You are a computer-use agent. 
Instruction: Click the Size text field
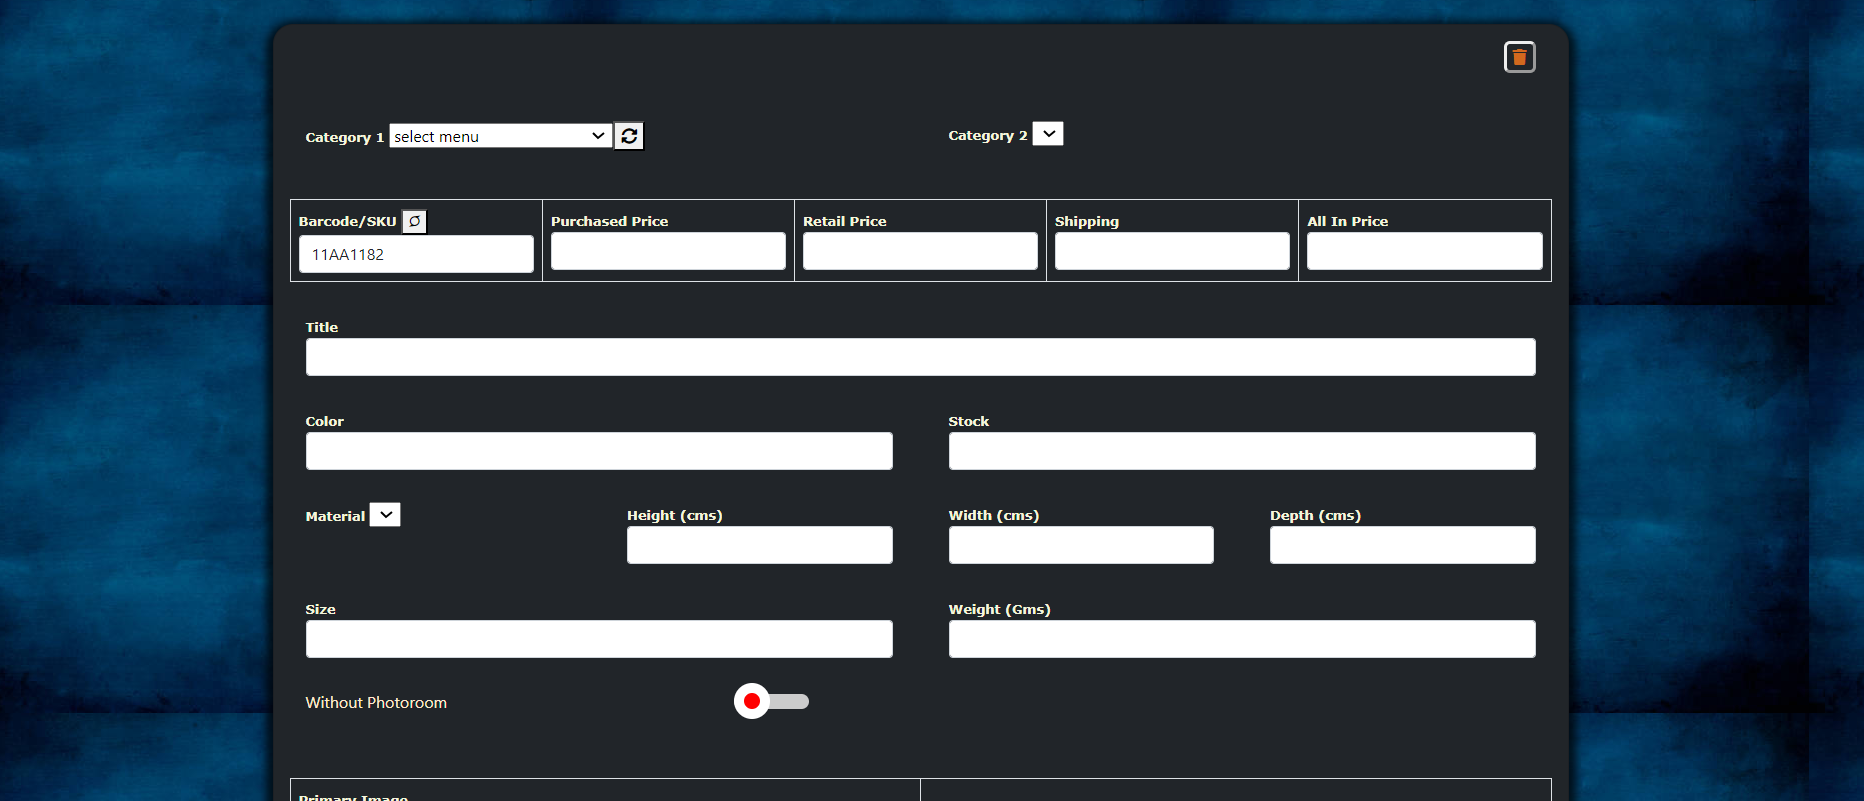599,639
